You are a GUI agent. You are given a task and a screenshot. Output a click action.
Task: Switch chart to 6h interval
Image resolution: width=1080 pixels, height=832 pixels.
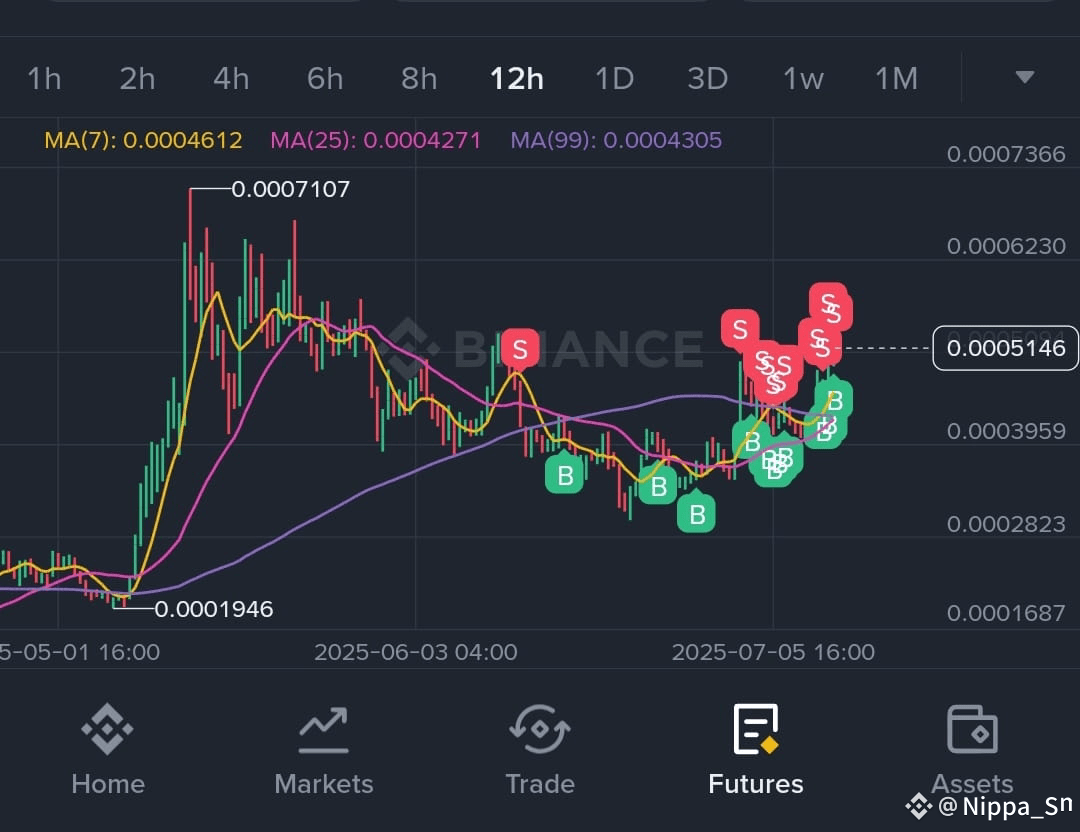tap(324, 79)
